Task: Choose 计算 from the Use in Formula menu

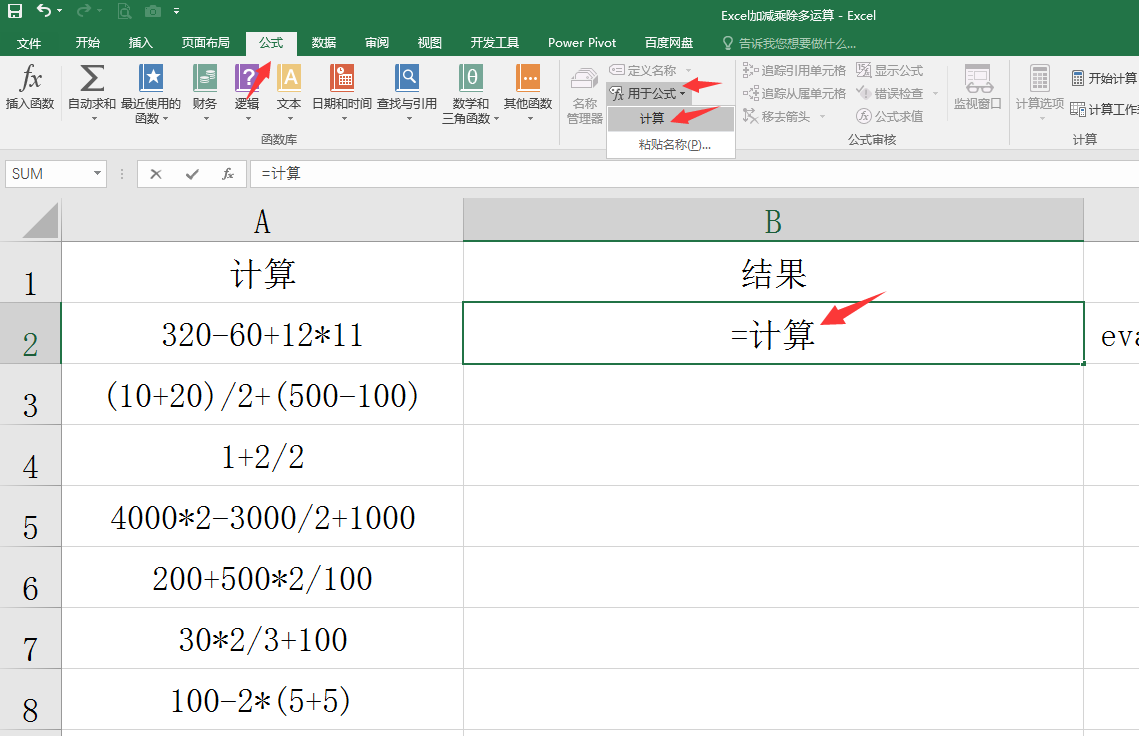Action: click(x=652, y=119)
